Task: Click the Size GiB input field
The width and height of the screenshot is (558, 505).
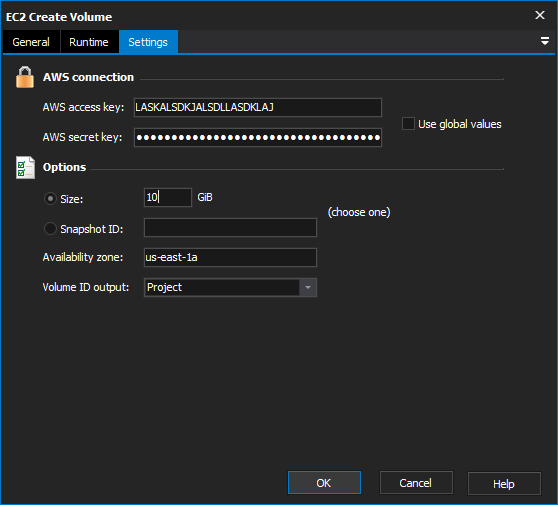Action: coord(168,197)
